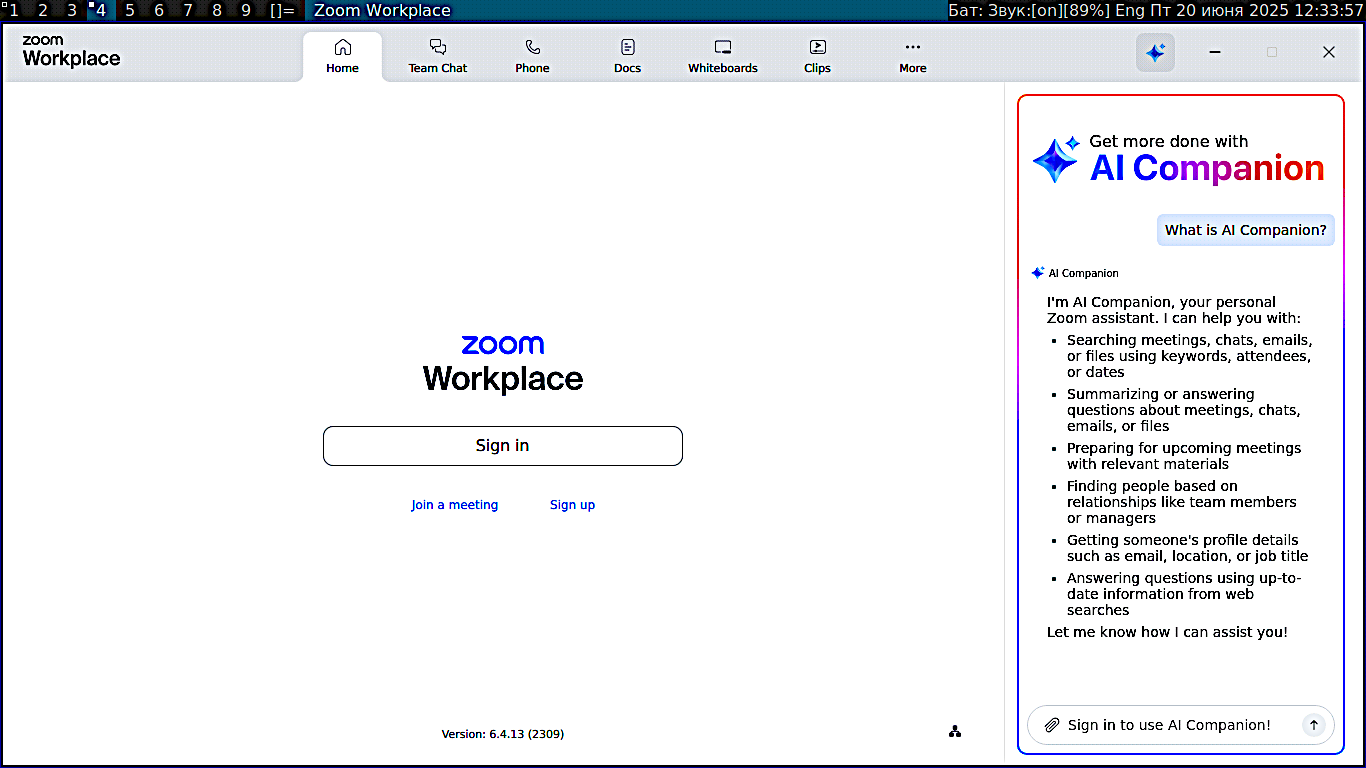Click the Version: 6.4.13 (2309) text
The height and width of the screenshot is (768, 1366).
pos(502,734)
